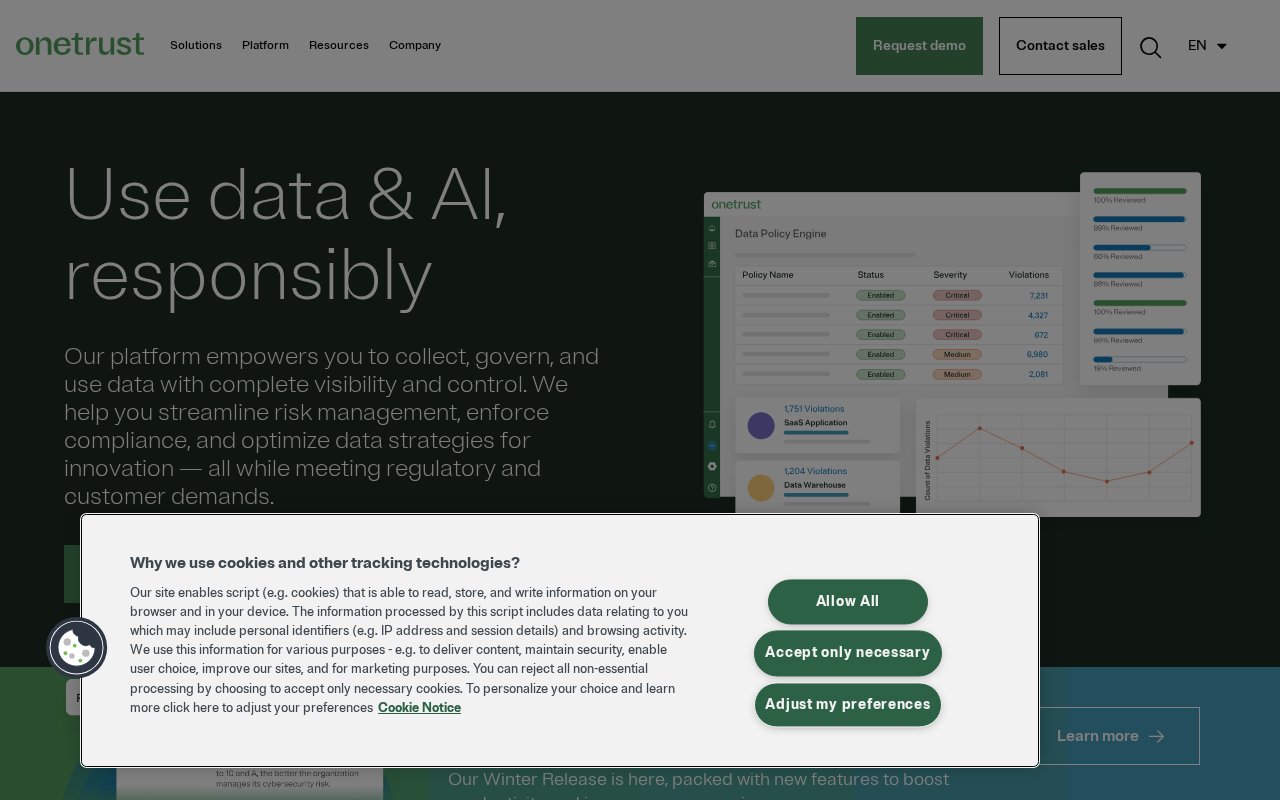The width and height of the screenshot is (1280, 800).
Task: Open the Cookie Notice link
Action: pos(419,708)
